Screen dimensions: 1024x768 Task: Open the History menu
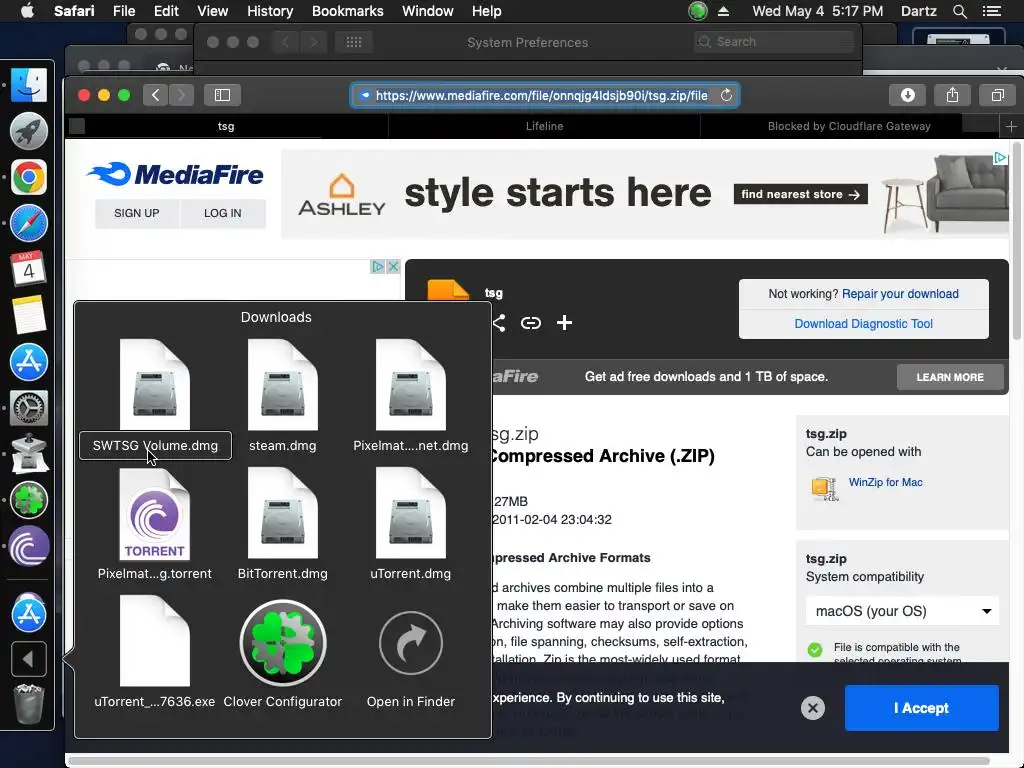pos(270,11)
